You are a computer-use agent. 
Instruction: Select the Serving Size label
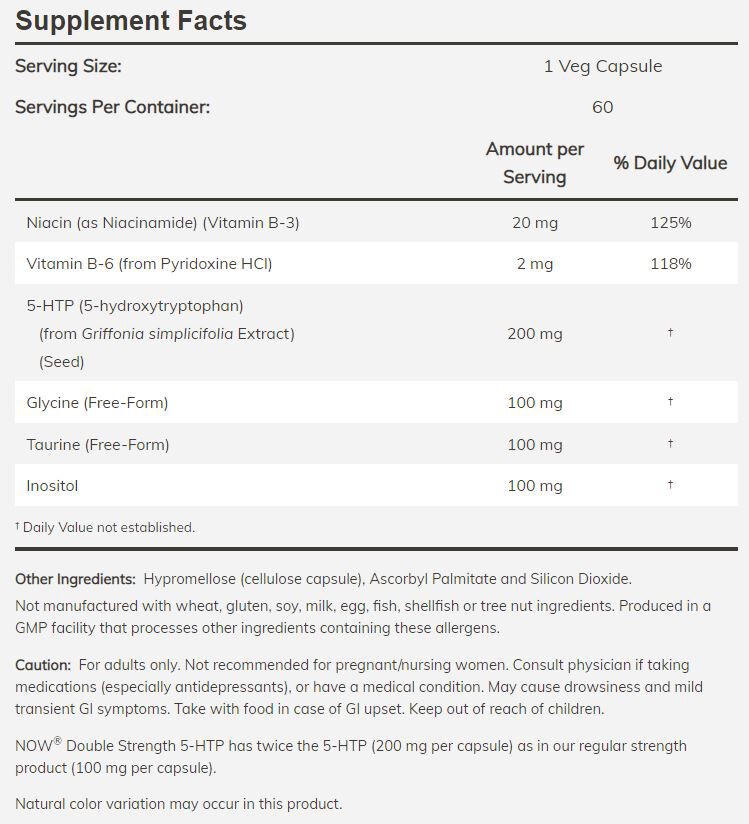68,66
